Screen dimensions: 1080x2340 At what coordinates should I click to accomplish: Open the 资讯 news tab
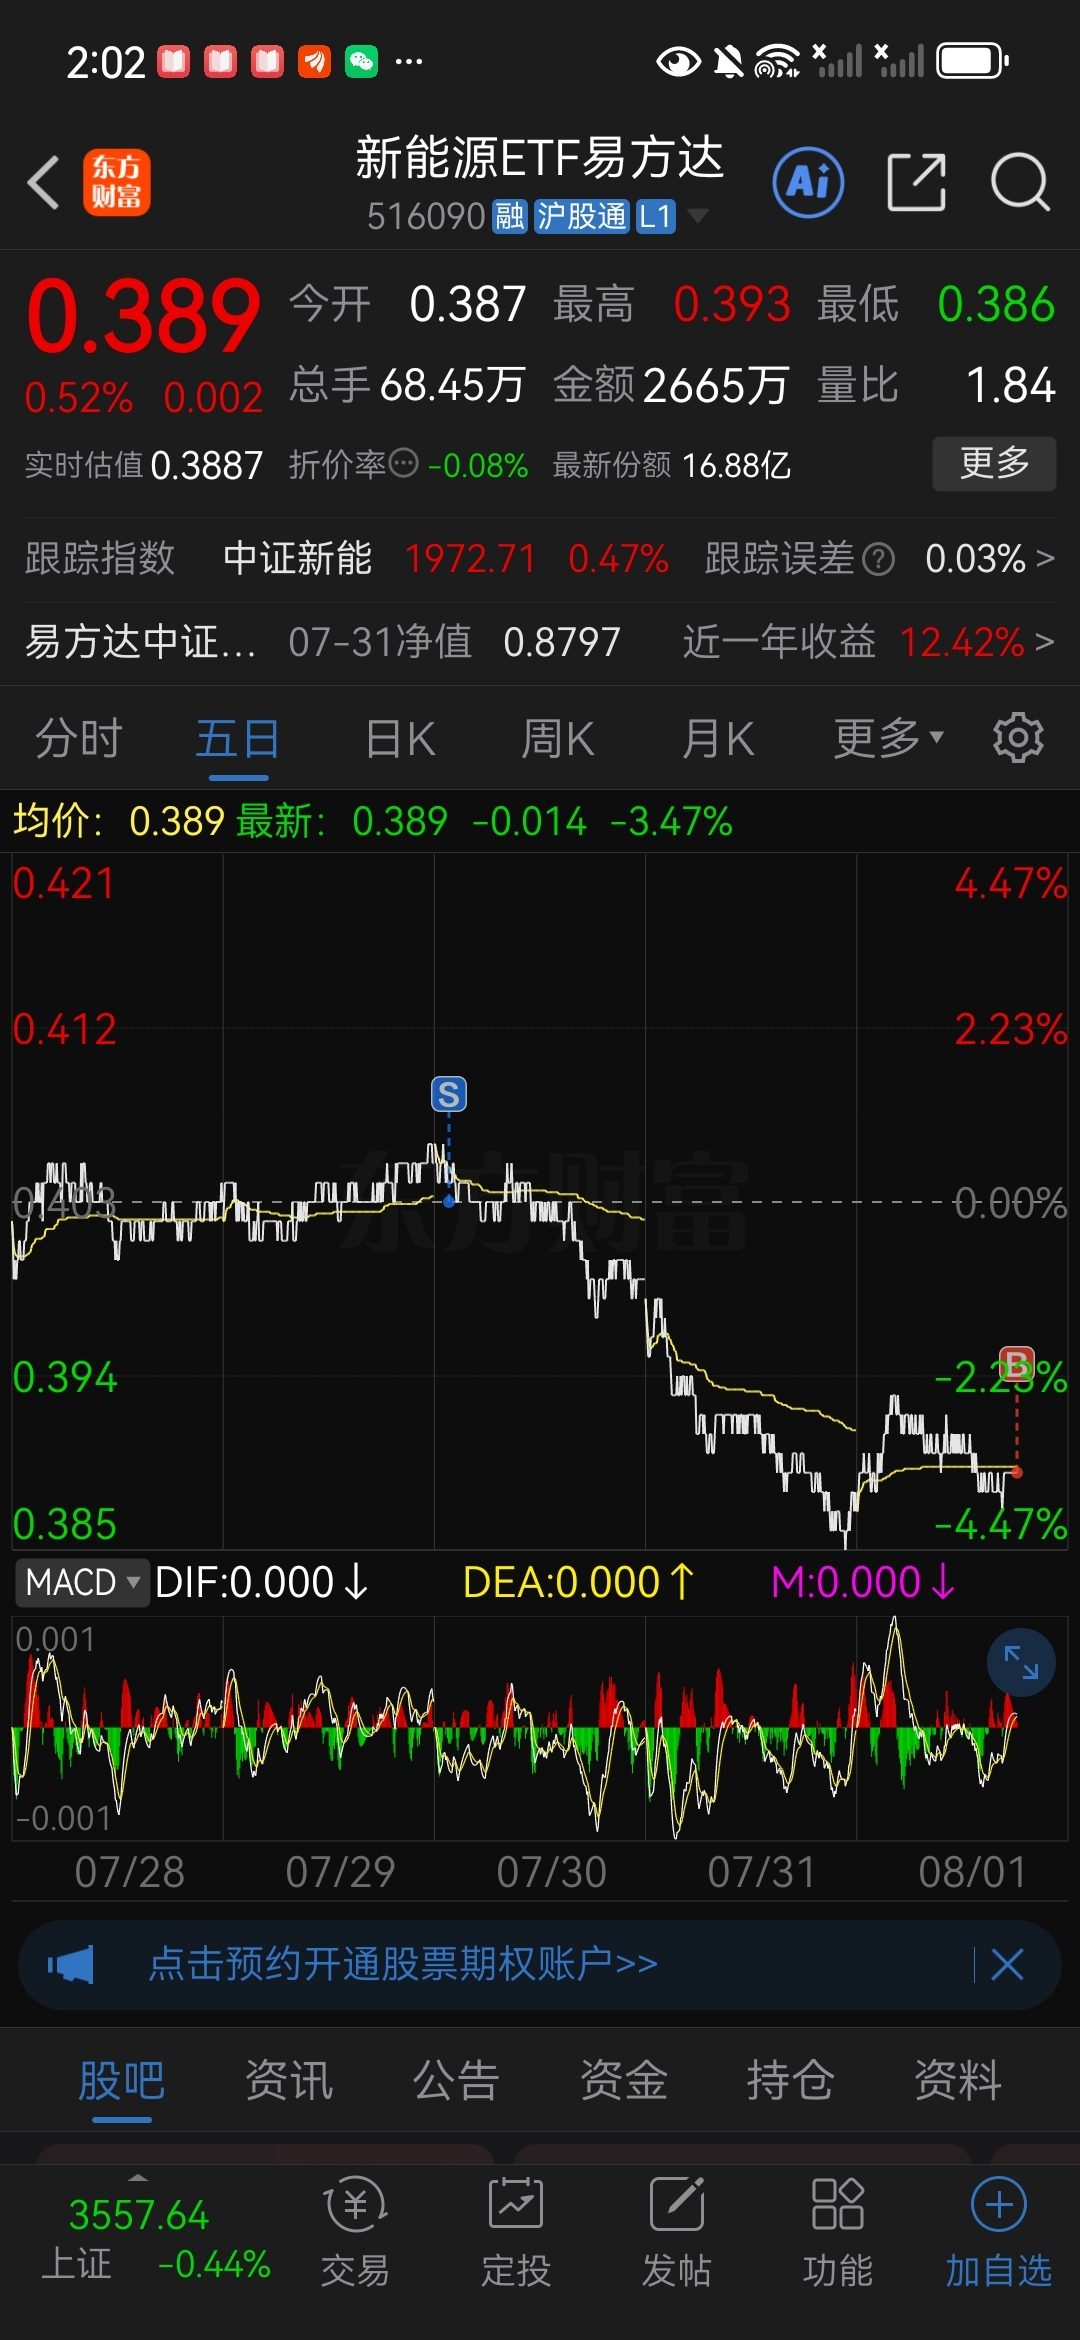pos(289,2080)
